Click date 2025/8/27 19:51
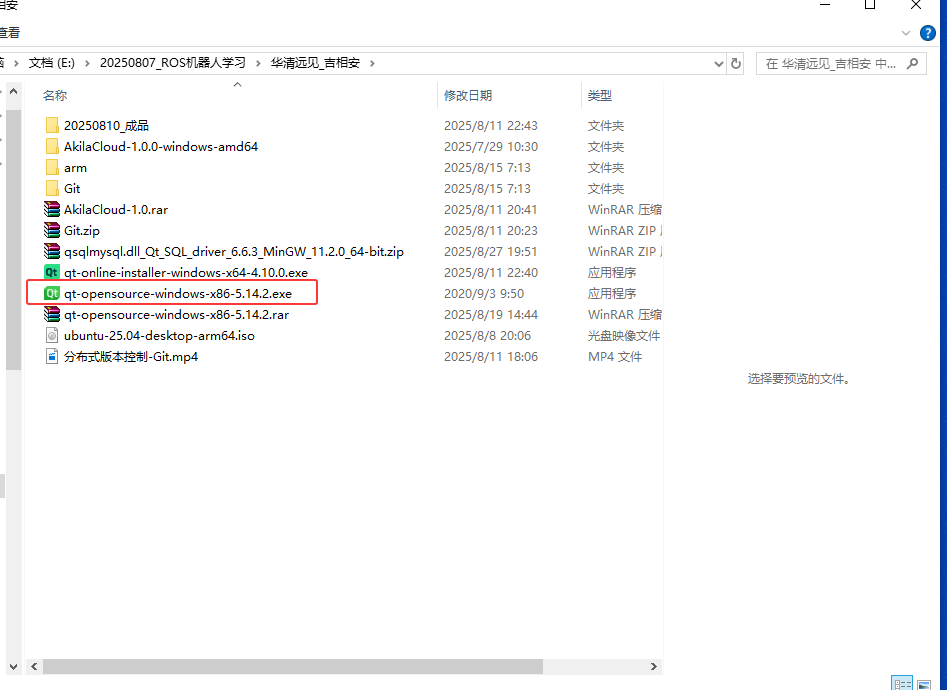This screenshot has height=690, width=947. tap(490, 251)
